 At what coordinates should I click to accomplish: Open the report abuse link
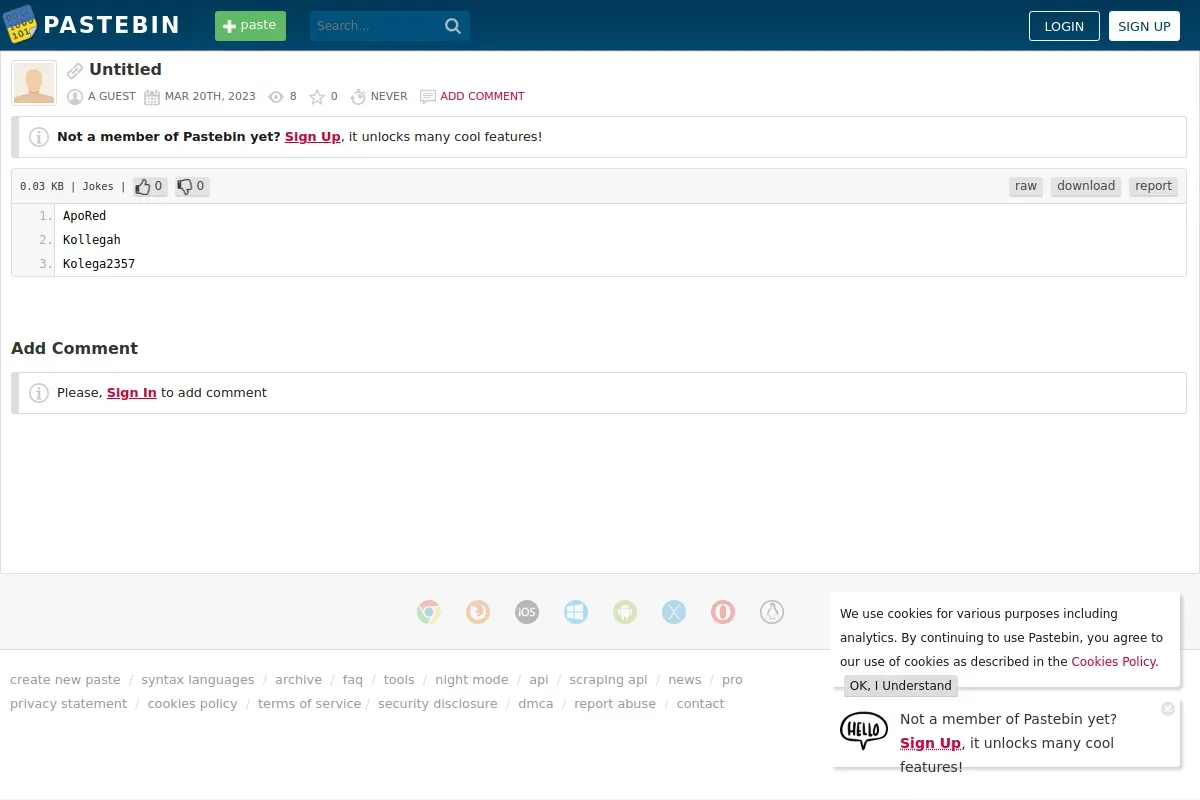click(615, 704)
